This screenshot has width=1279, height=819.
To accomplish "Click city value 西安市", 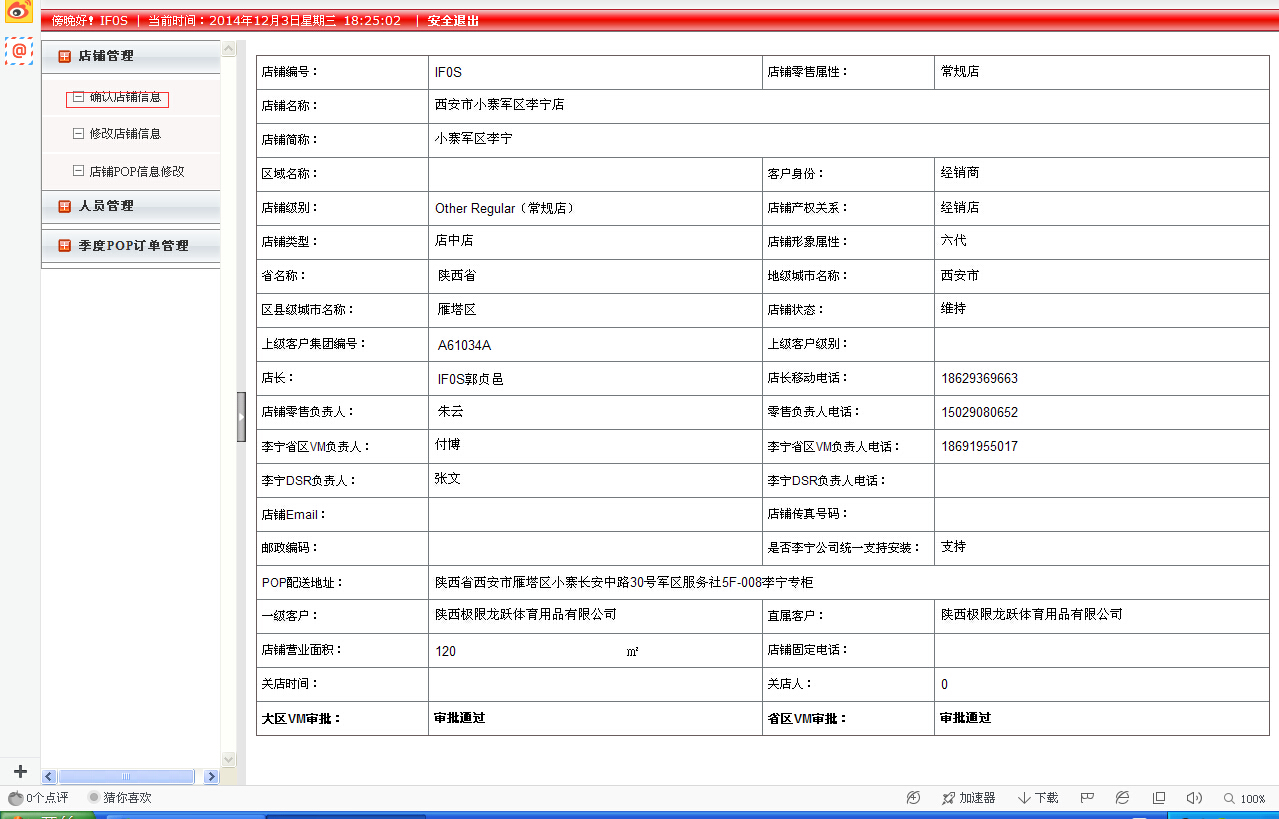I will 960,275.
